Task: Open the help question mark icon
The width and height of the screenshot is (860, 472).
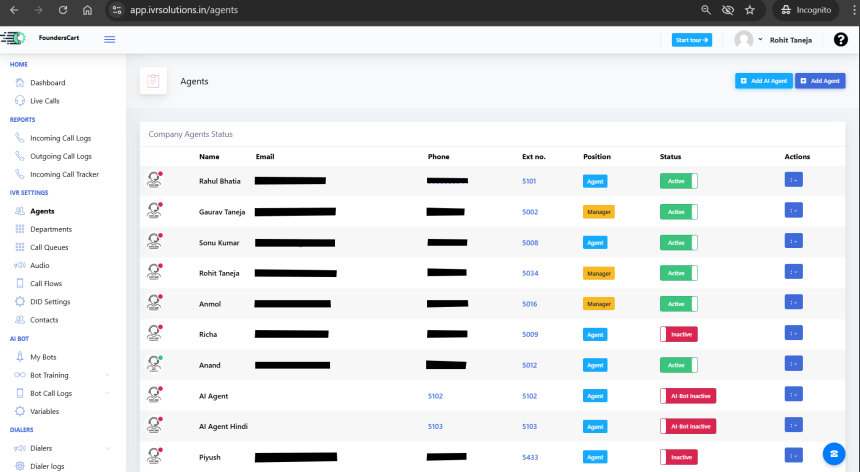Action: tap(840, 39)
